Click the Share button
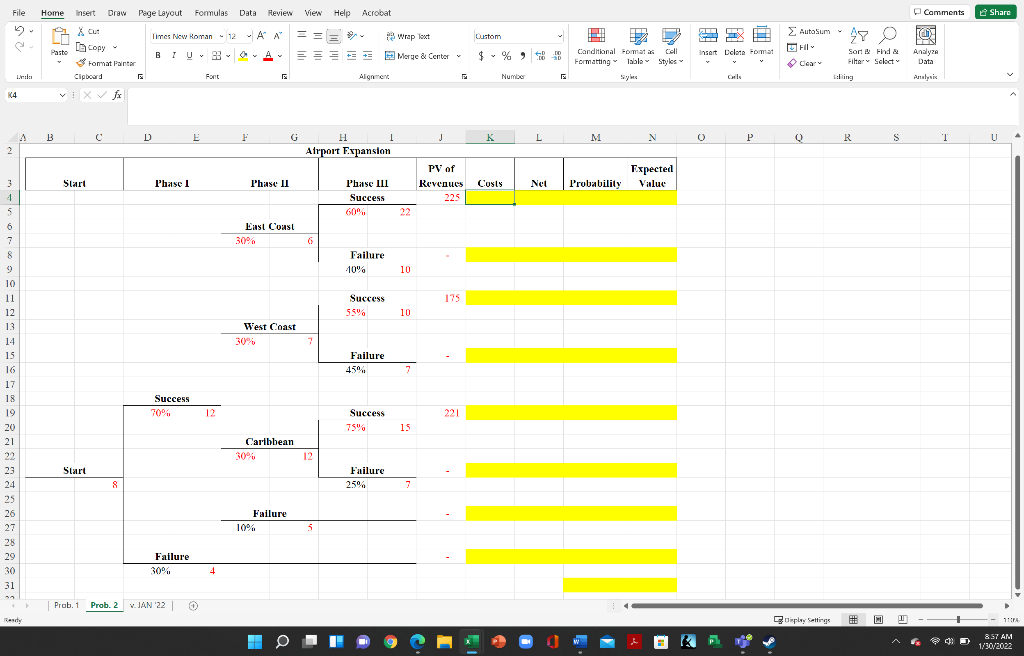 pyautogui.click(x=995, y=10)
